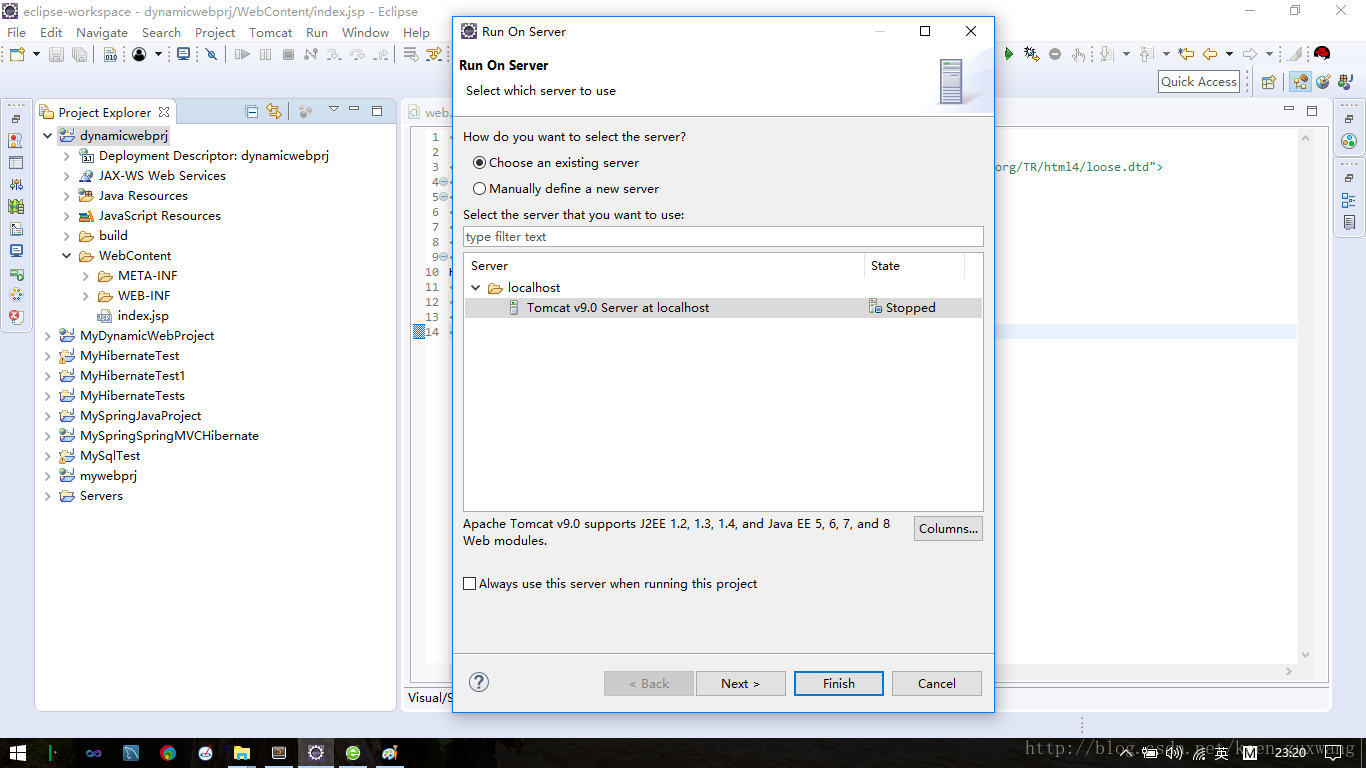Viewport: 1366px width, 768px height.
Task: Switch to the Web perspective icon
Action: (1323, 82)
